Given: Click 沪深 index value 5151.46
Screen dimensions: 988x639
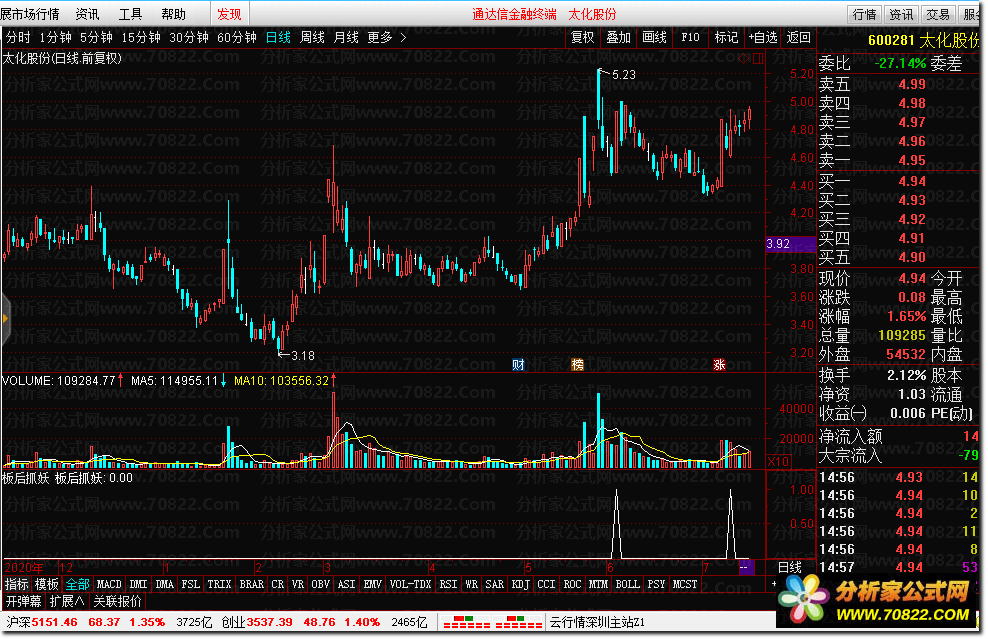Looking at the screenshot, I should click(55, 623).
